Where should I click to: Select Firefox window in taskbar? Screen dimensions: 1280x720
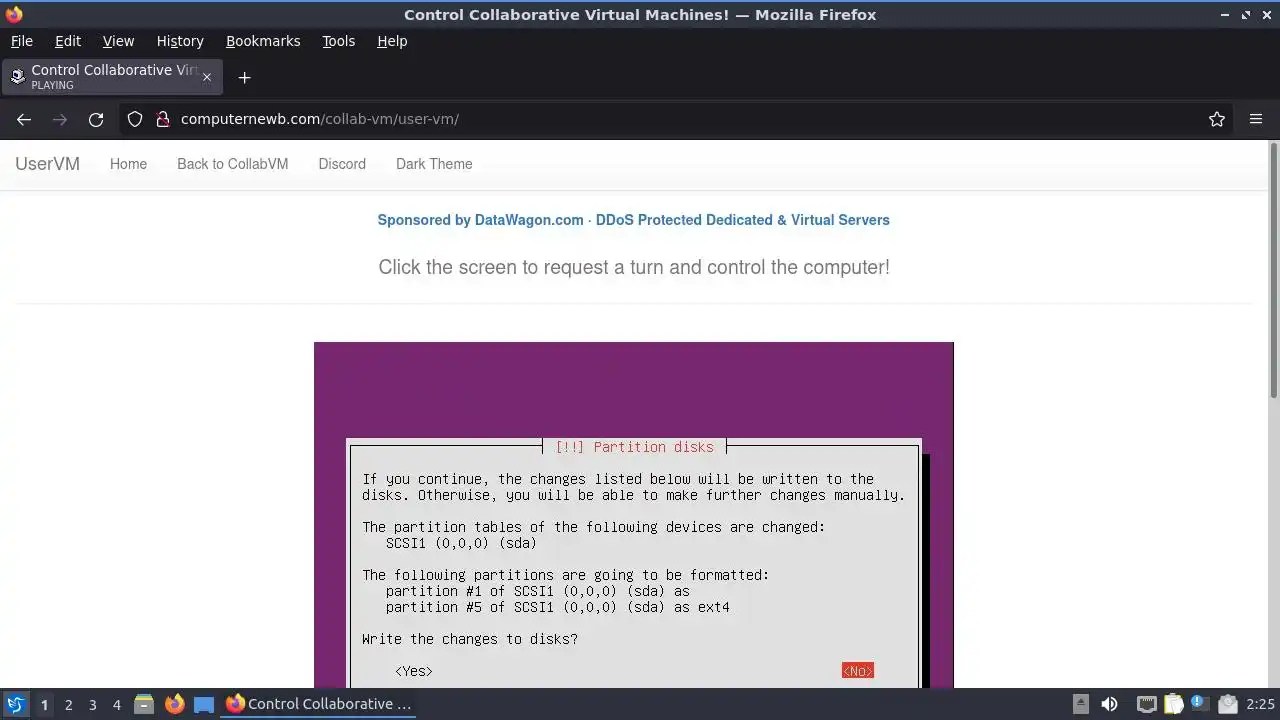click(x=320, y=704)
